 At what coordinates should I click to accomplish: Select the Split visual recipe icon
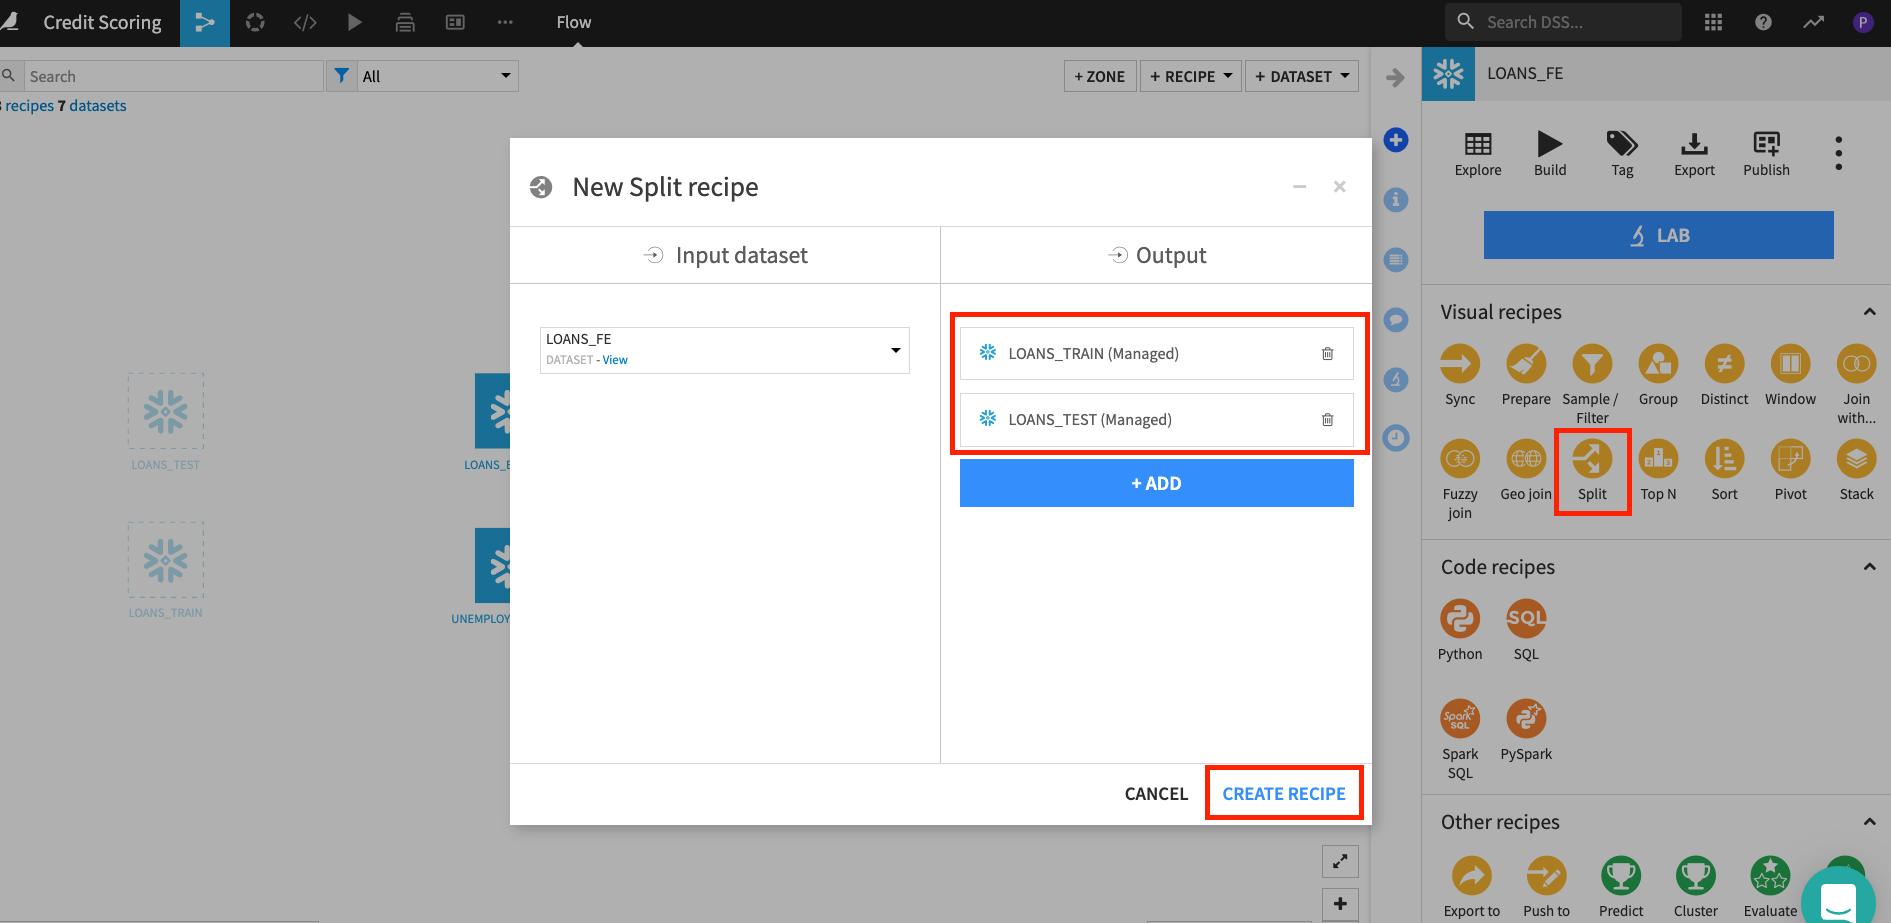point(1592,460)
